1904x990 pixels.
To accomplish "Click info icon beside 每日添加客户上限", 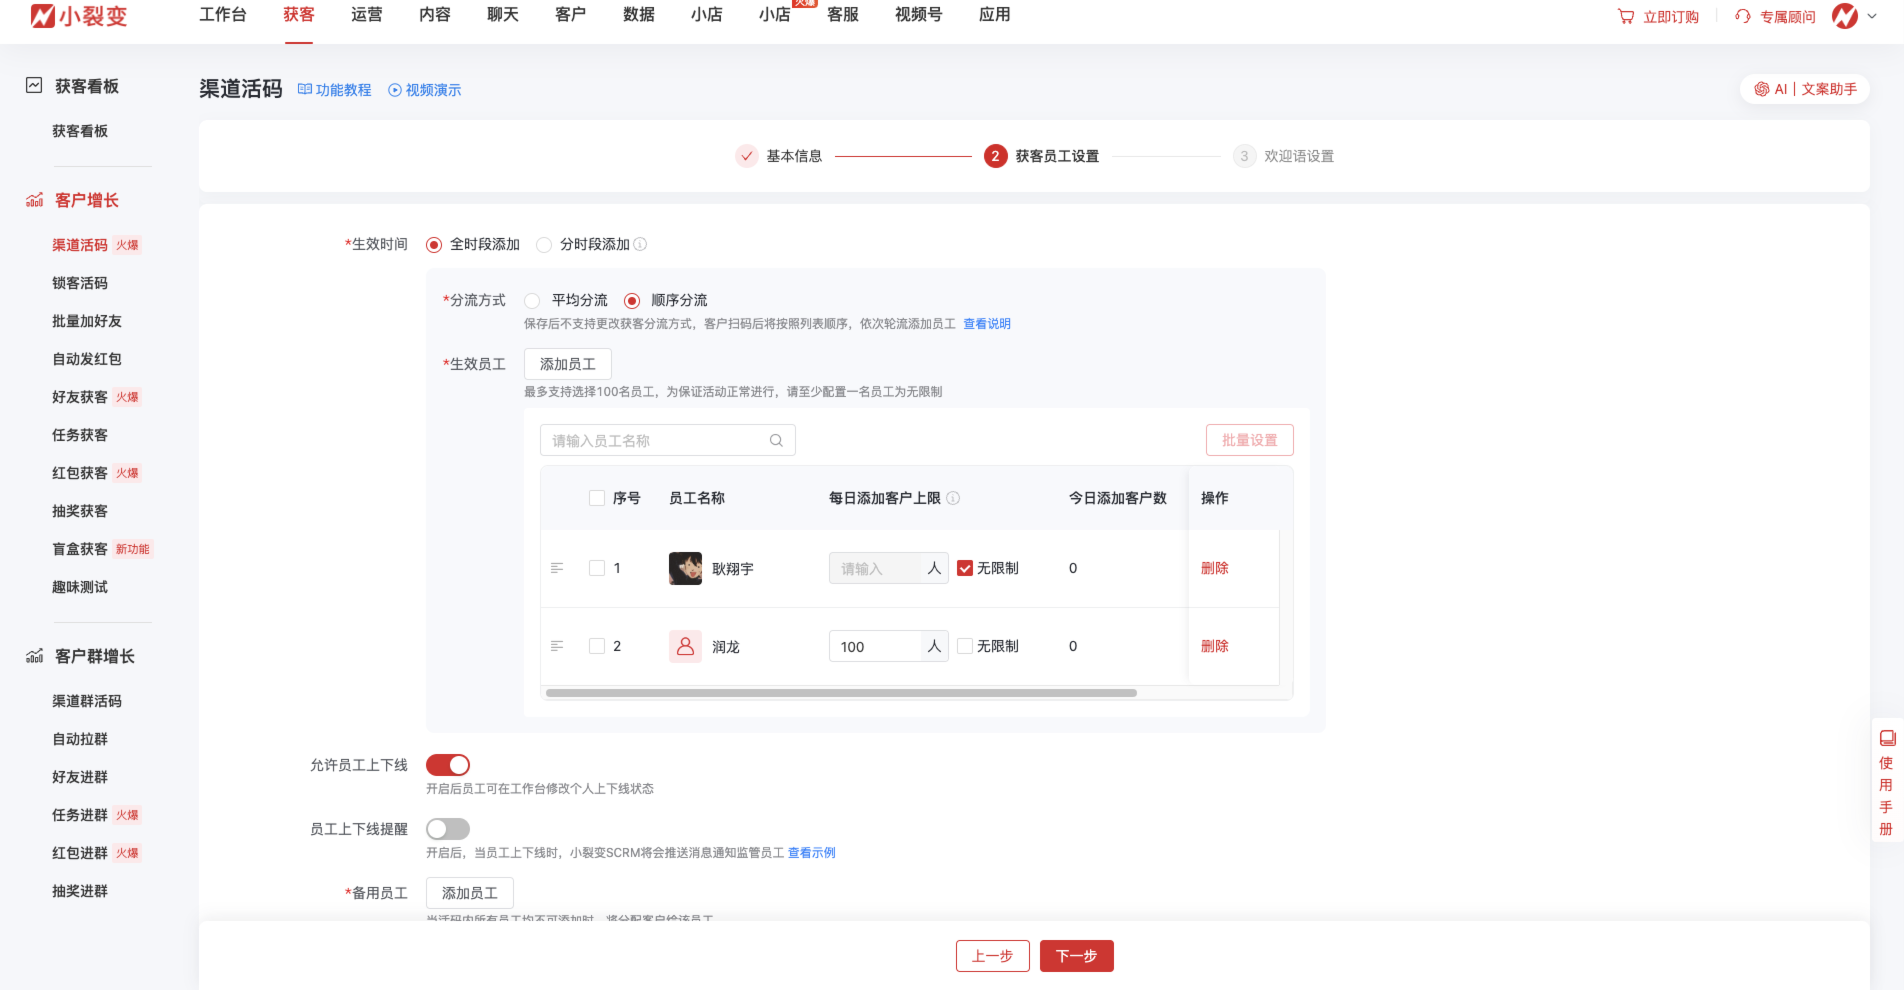I will [953, 498].
